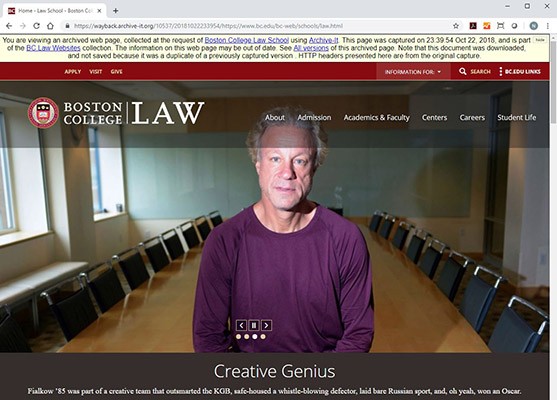Expand the Information For dropdown
This screenshot has height=400, width=557.
coord(413,72)
